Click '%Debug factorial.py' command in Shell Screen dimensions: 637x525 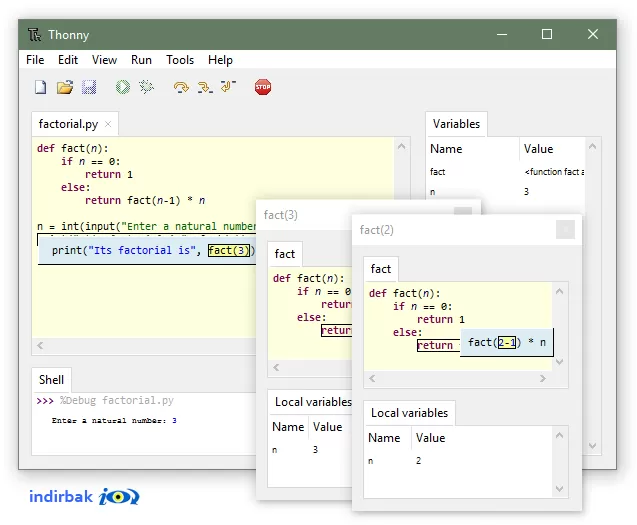tap(117, 401)
